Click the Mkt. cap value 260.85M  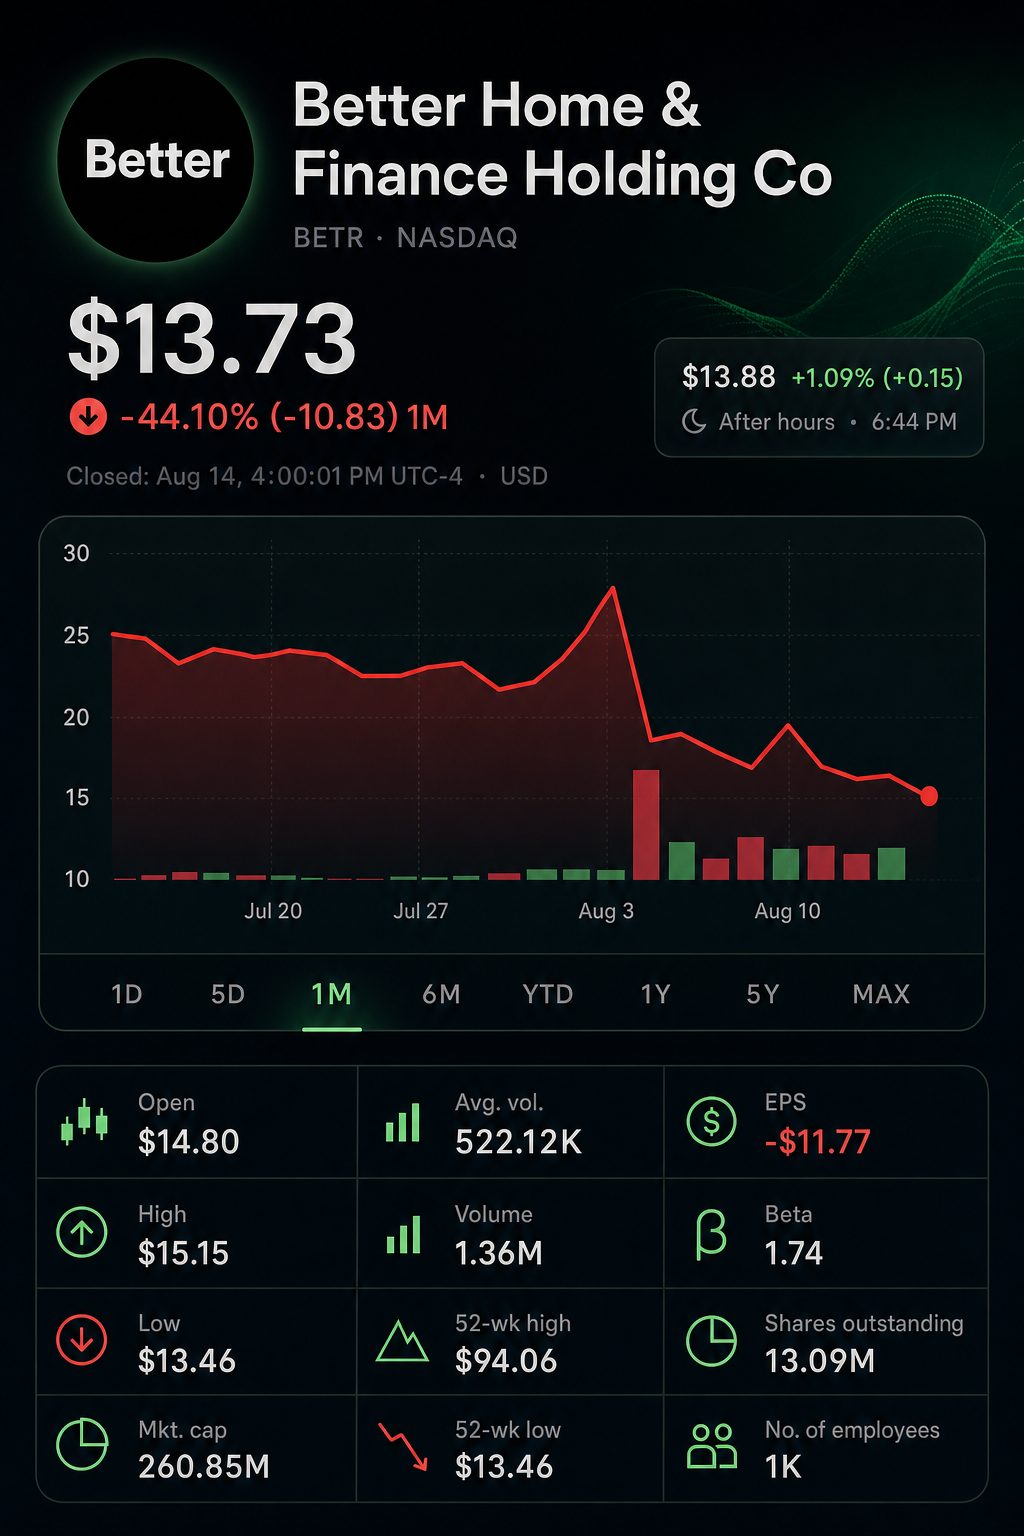[x=204, y=1467]
